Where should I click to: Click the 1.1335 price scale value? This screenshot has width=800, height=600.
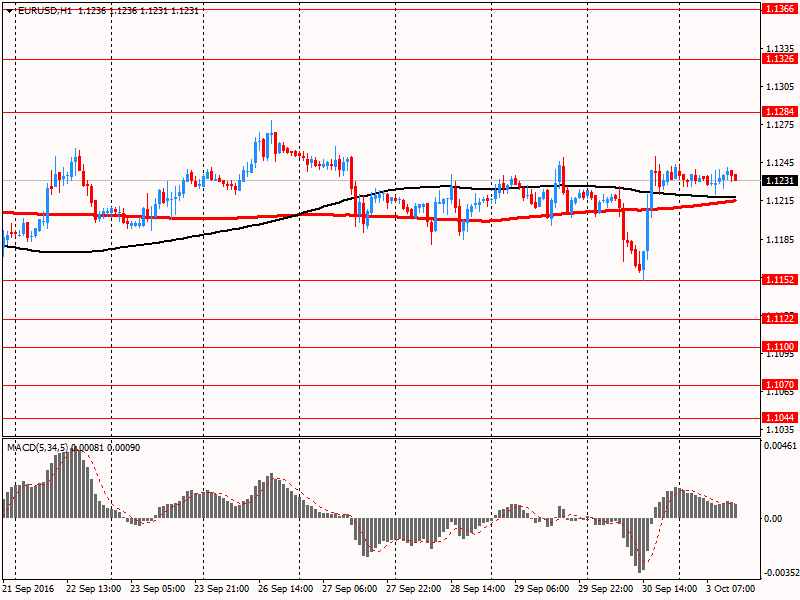(780, 48)
